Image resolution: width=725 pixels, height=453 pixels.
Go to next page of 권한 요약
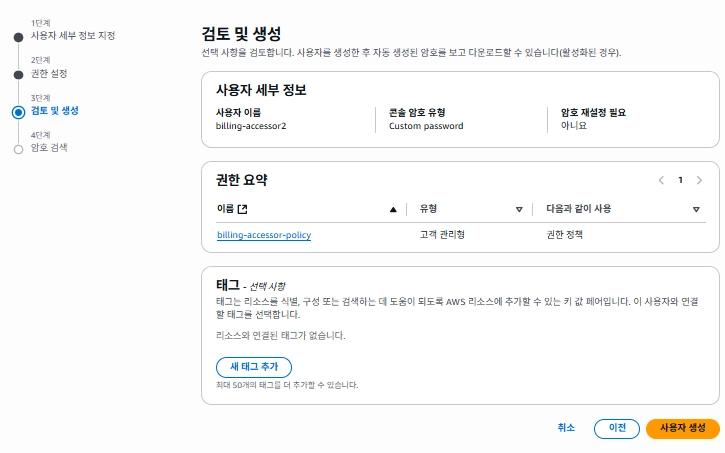click(699, 180)
